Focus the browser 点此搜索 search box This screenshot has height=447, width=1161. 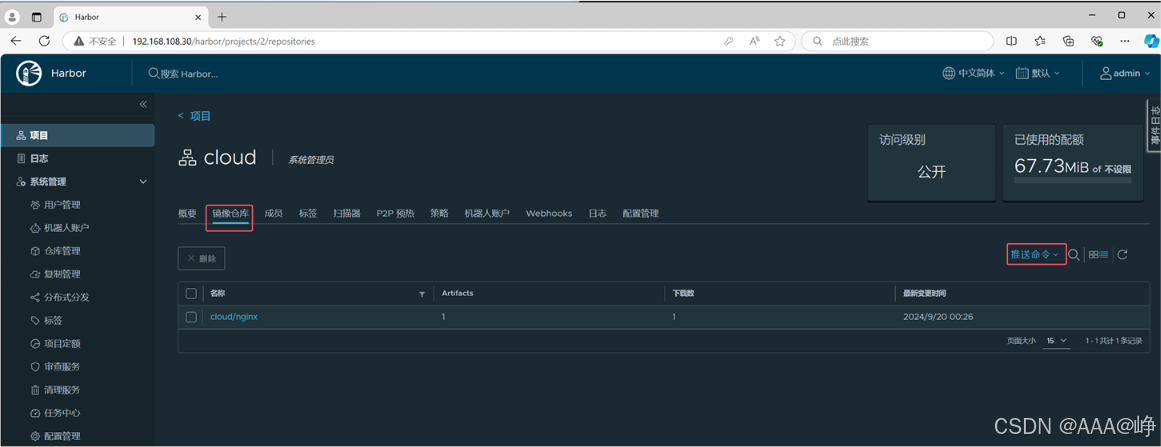(898, 41)
